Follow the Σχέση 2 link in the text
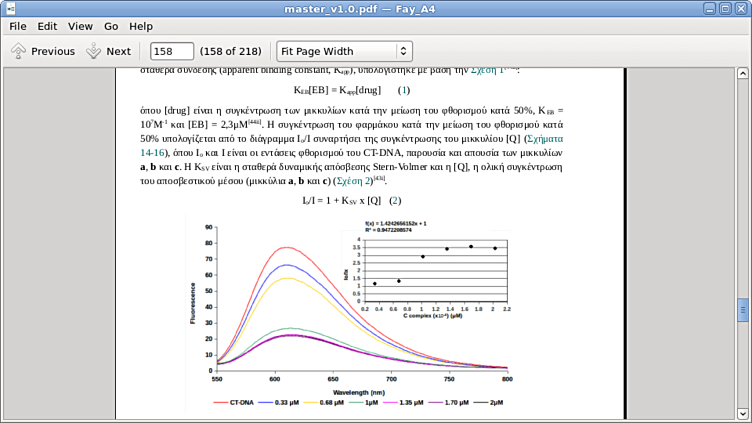The image size is (752, 423). coord(354,181)
